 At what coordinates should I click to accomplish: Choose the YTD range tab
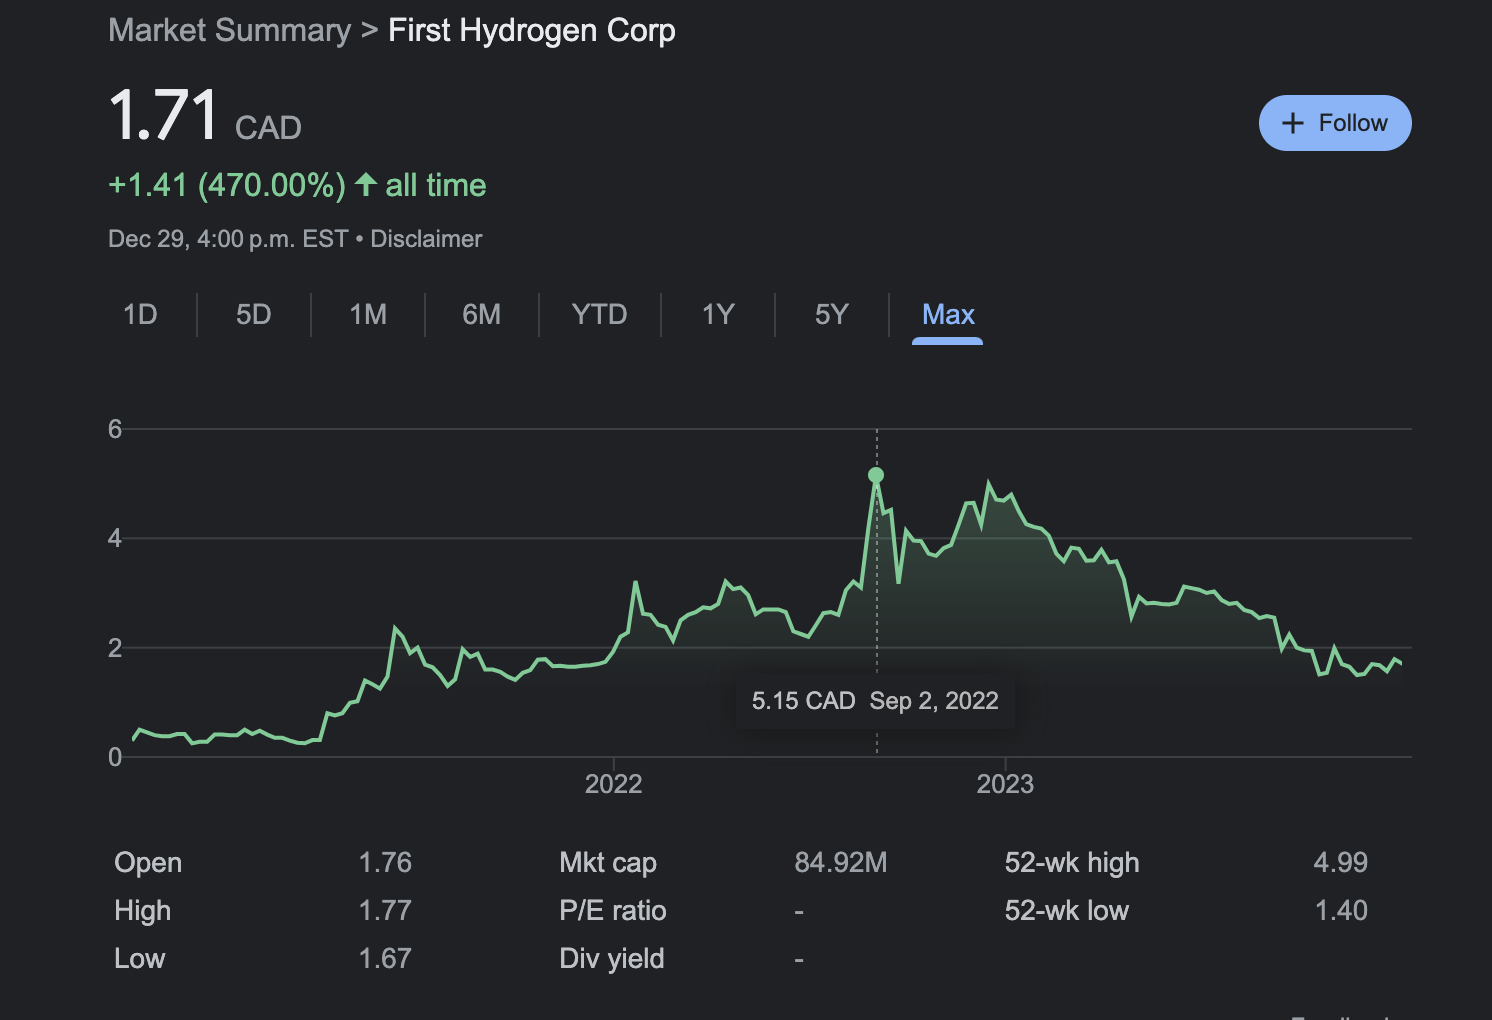[599, 315]
